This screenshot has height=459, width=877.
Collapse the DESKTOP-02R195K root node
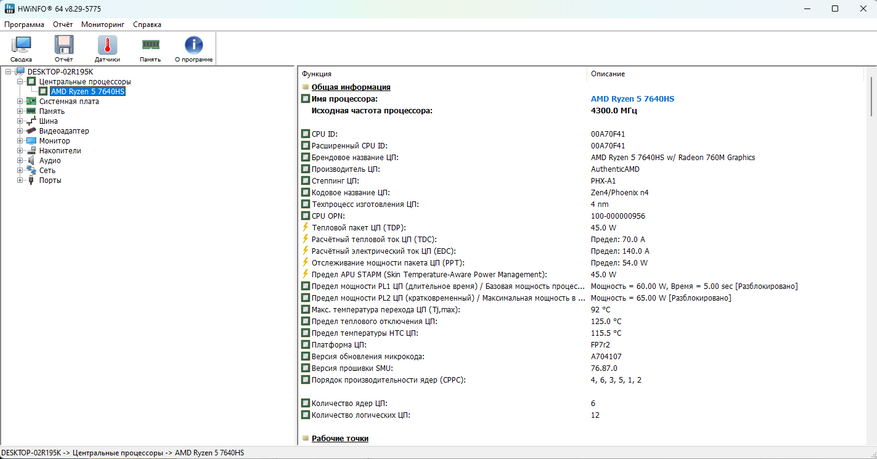(x=8, y=72)
